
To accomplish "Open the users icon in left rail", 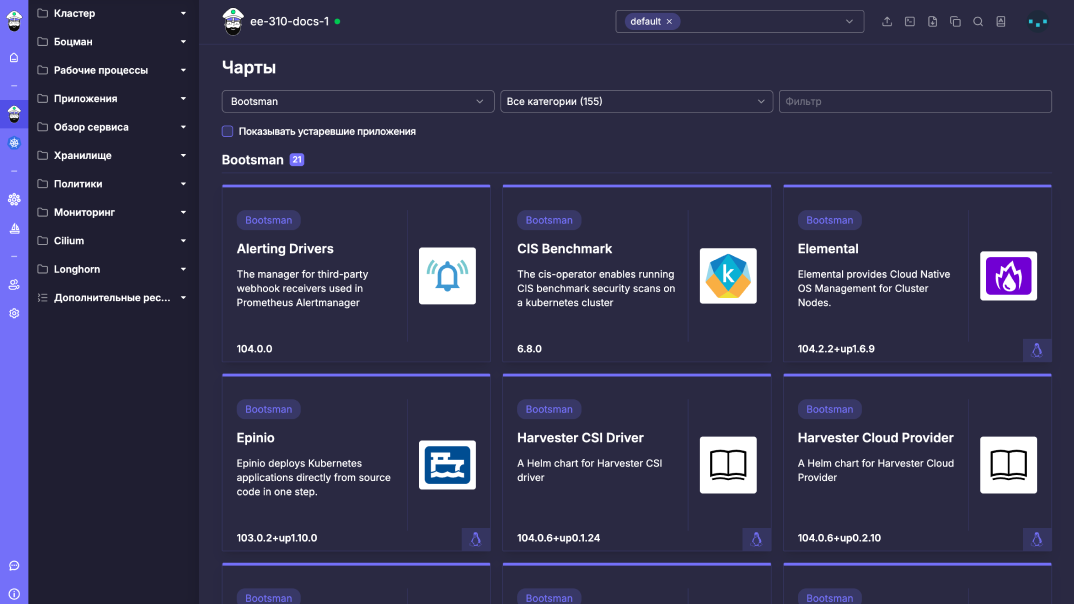I will pyautogui.click(x=14, y=285).
